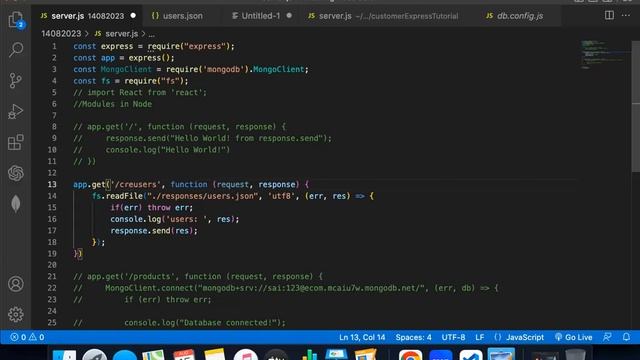Open the ChatGPT extension panel
Image resolution: width=640 pixels, height=360 pixels.
pyautogui.click(x=16, y=173)
